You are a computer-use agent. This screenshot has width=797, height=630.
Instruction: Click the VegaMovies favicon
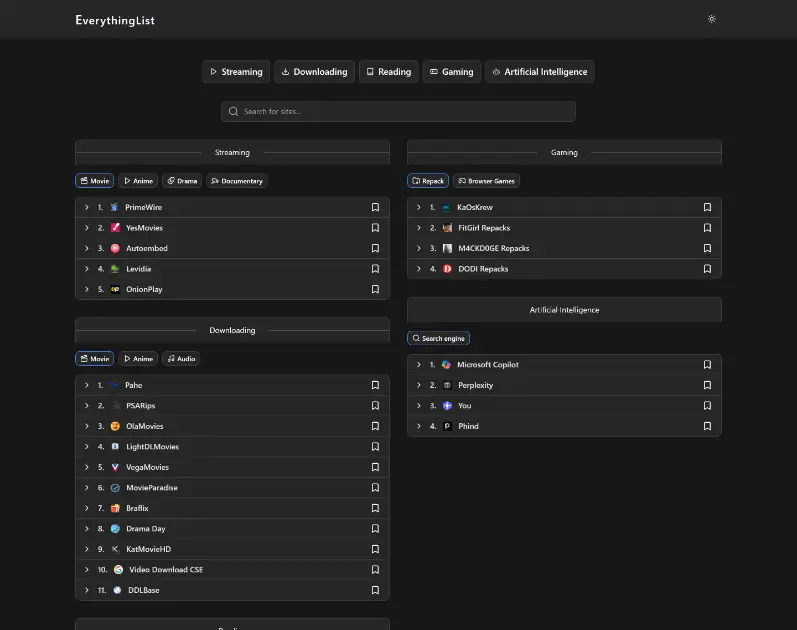tap(115, 467)
